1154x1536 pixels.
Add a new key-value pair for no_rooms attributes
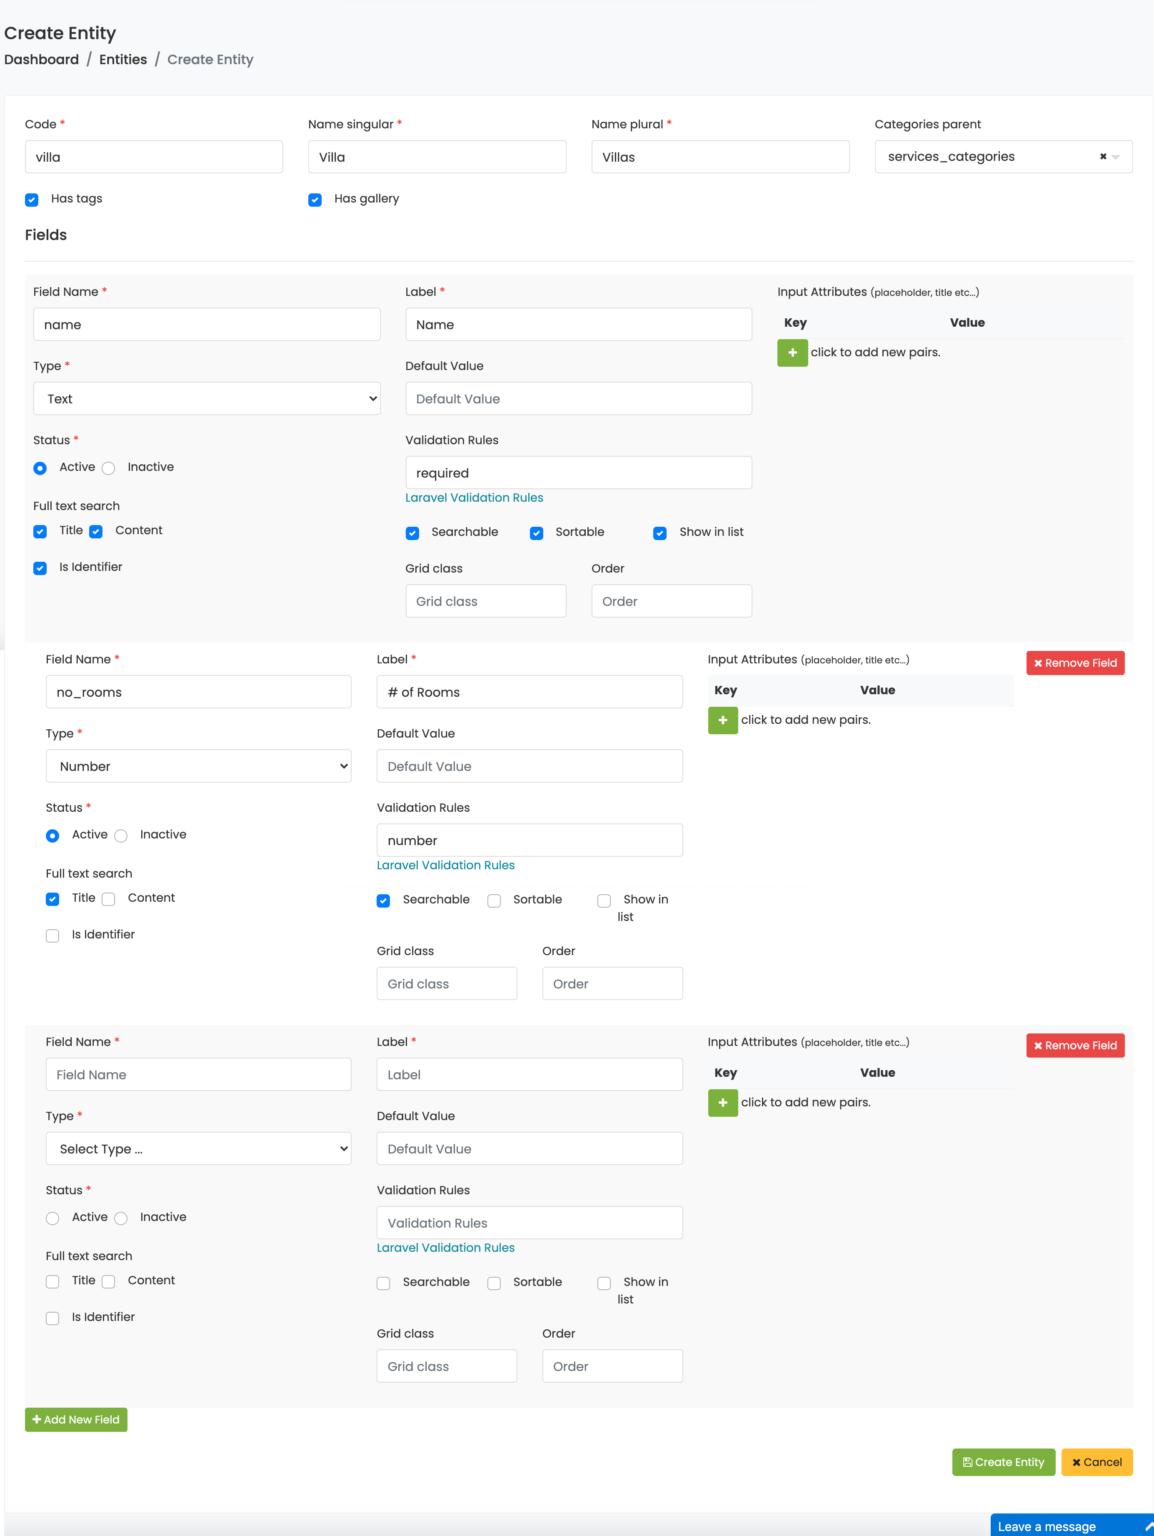pyautogui.click(x=722, y=720)
